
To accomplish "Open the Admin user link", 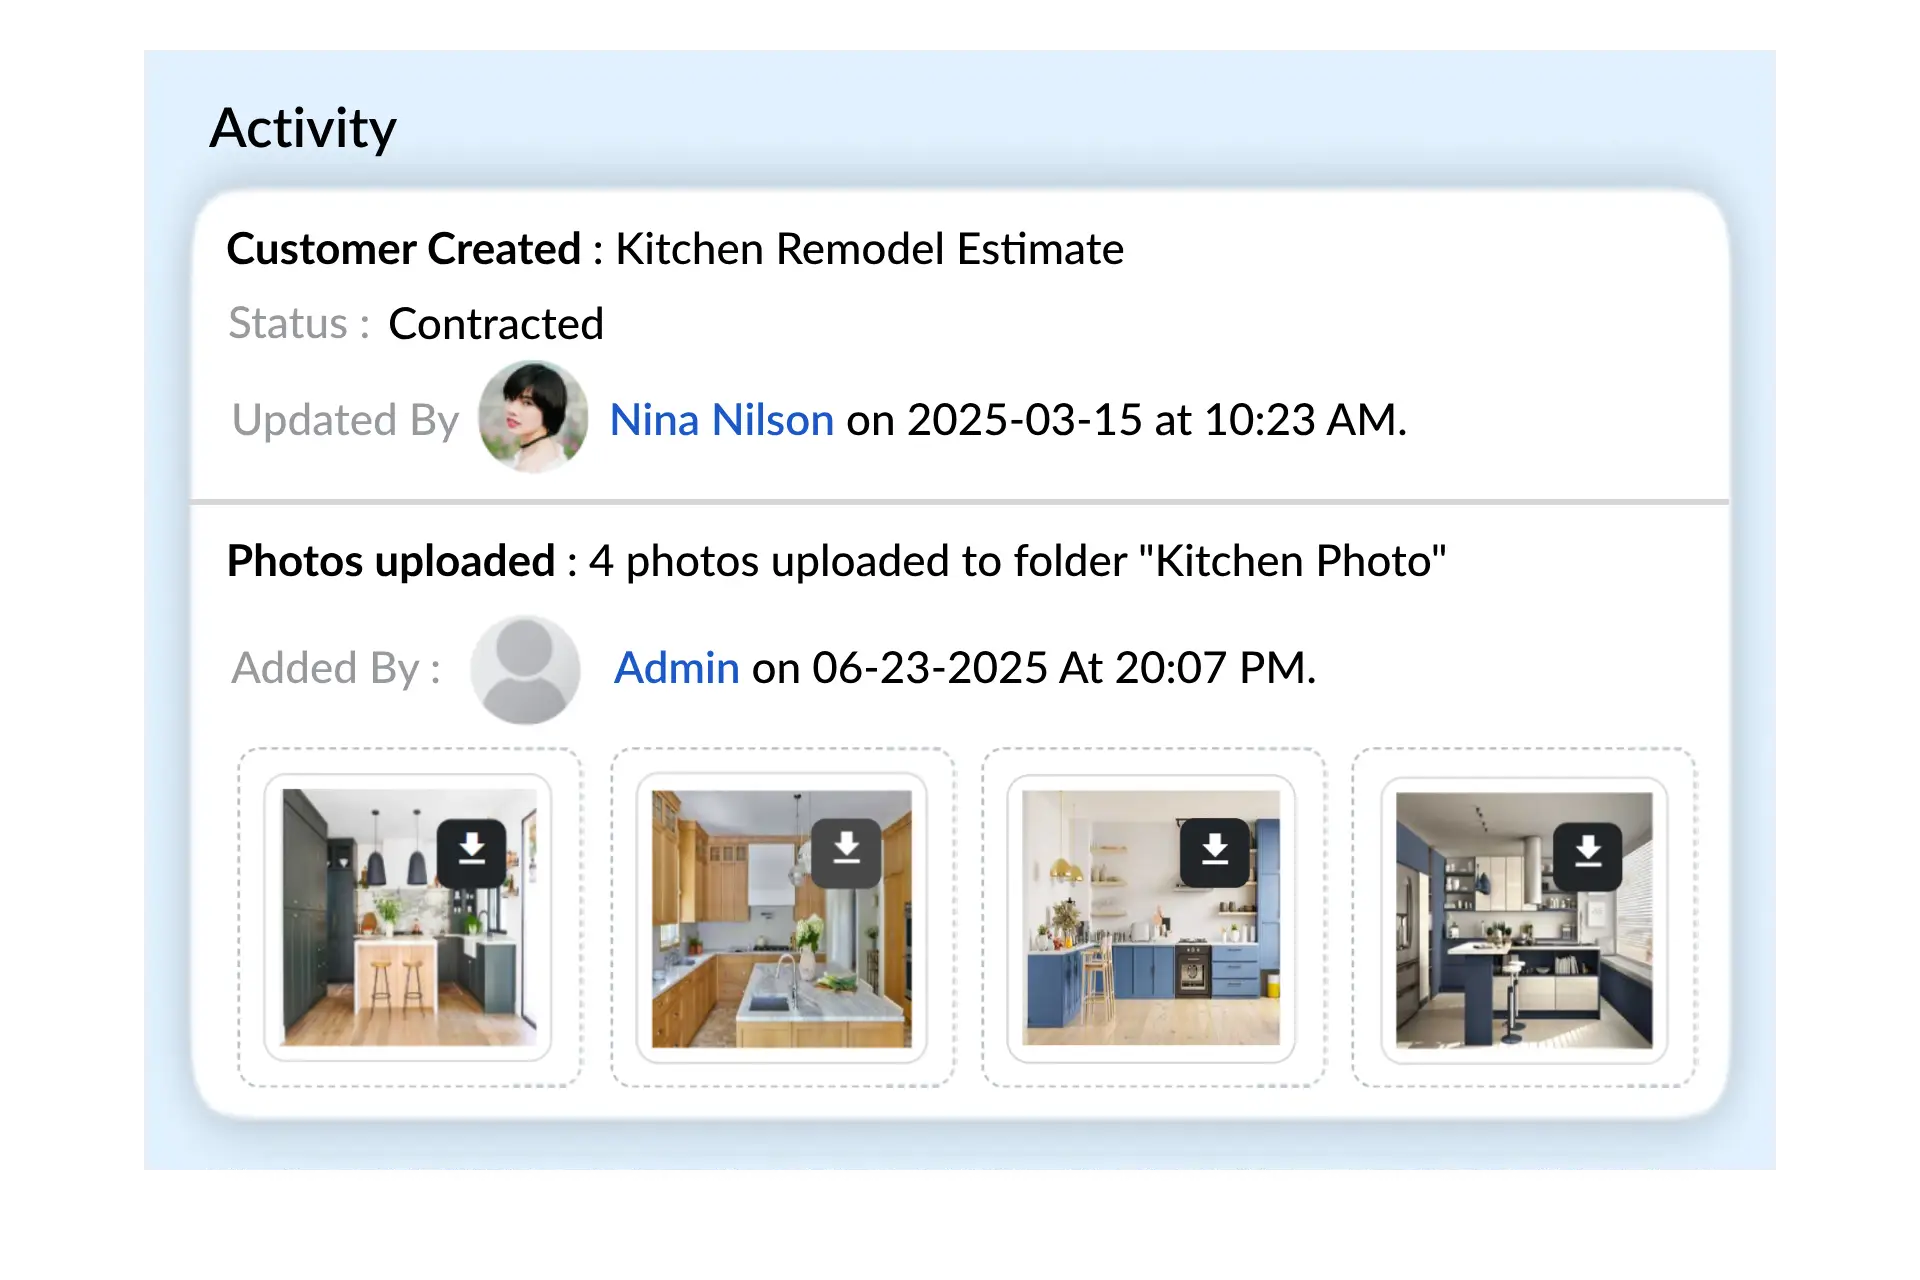I will (676, 668).
